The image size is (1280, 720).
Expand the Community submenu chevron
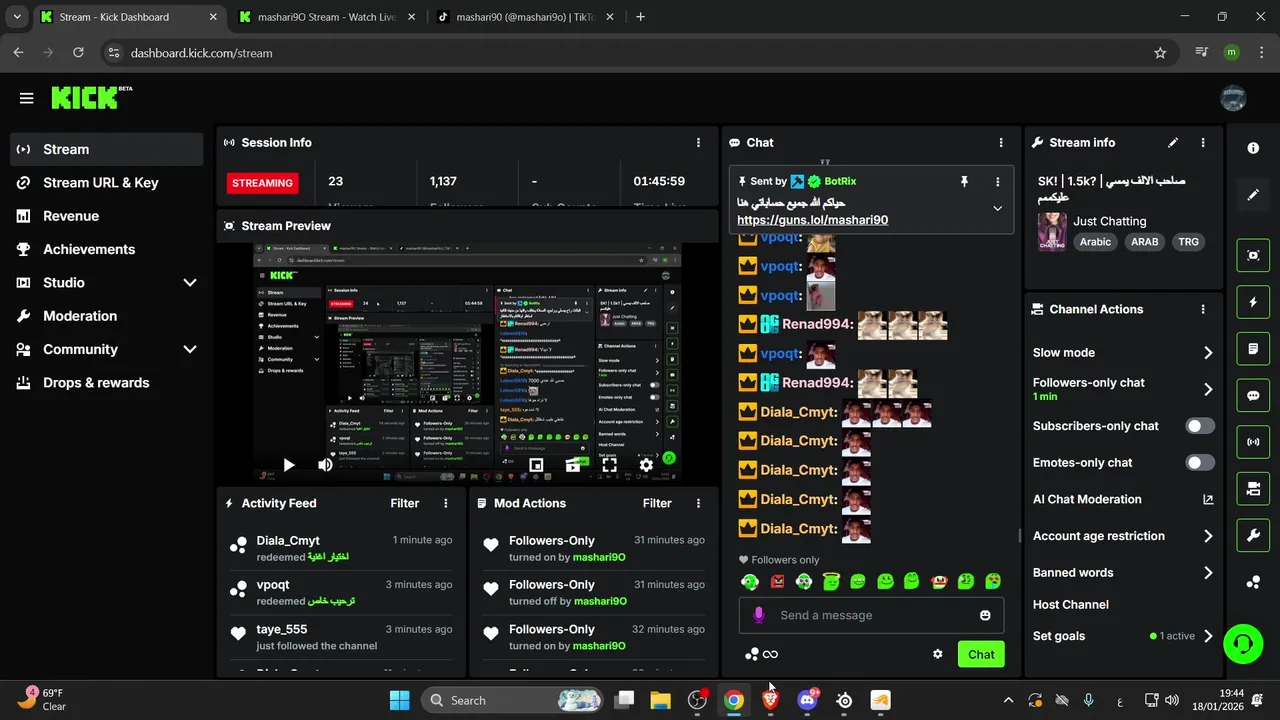click(190, 349)
